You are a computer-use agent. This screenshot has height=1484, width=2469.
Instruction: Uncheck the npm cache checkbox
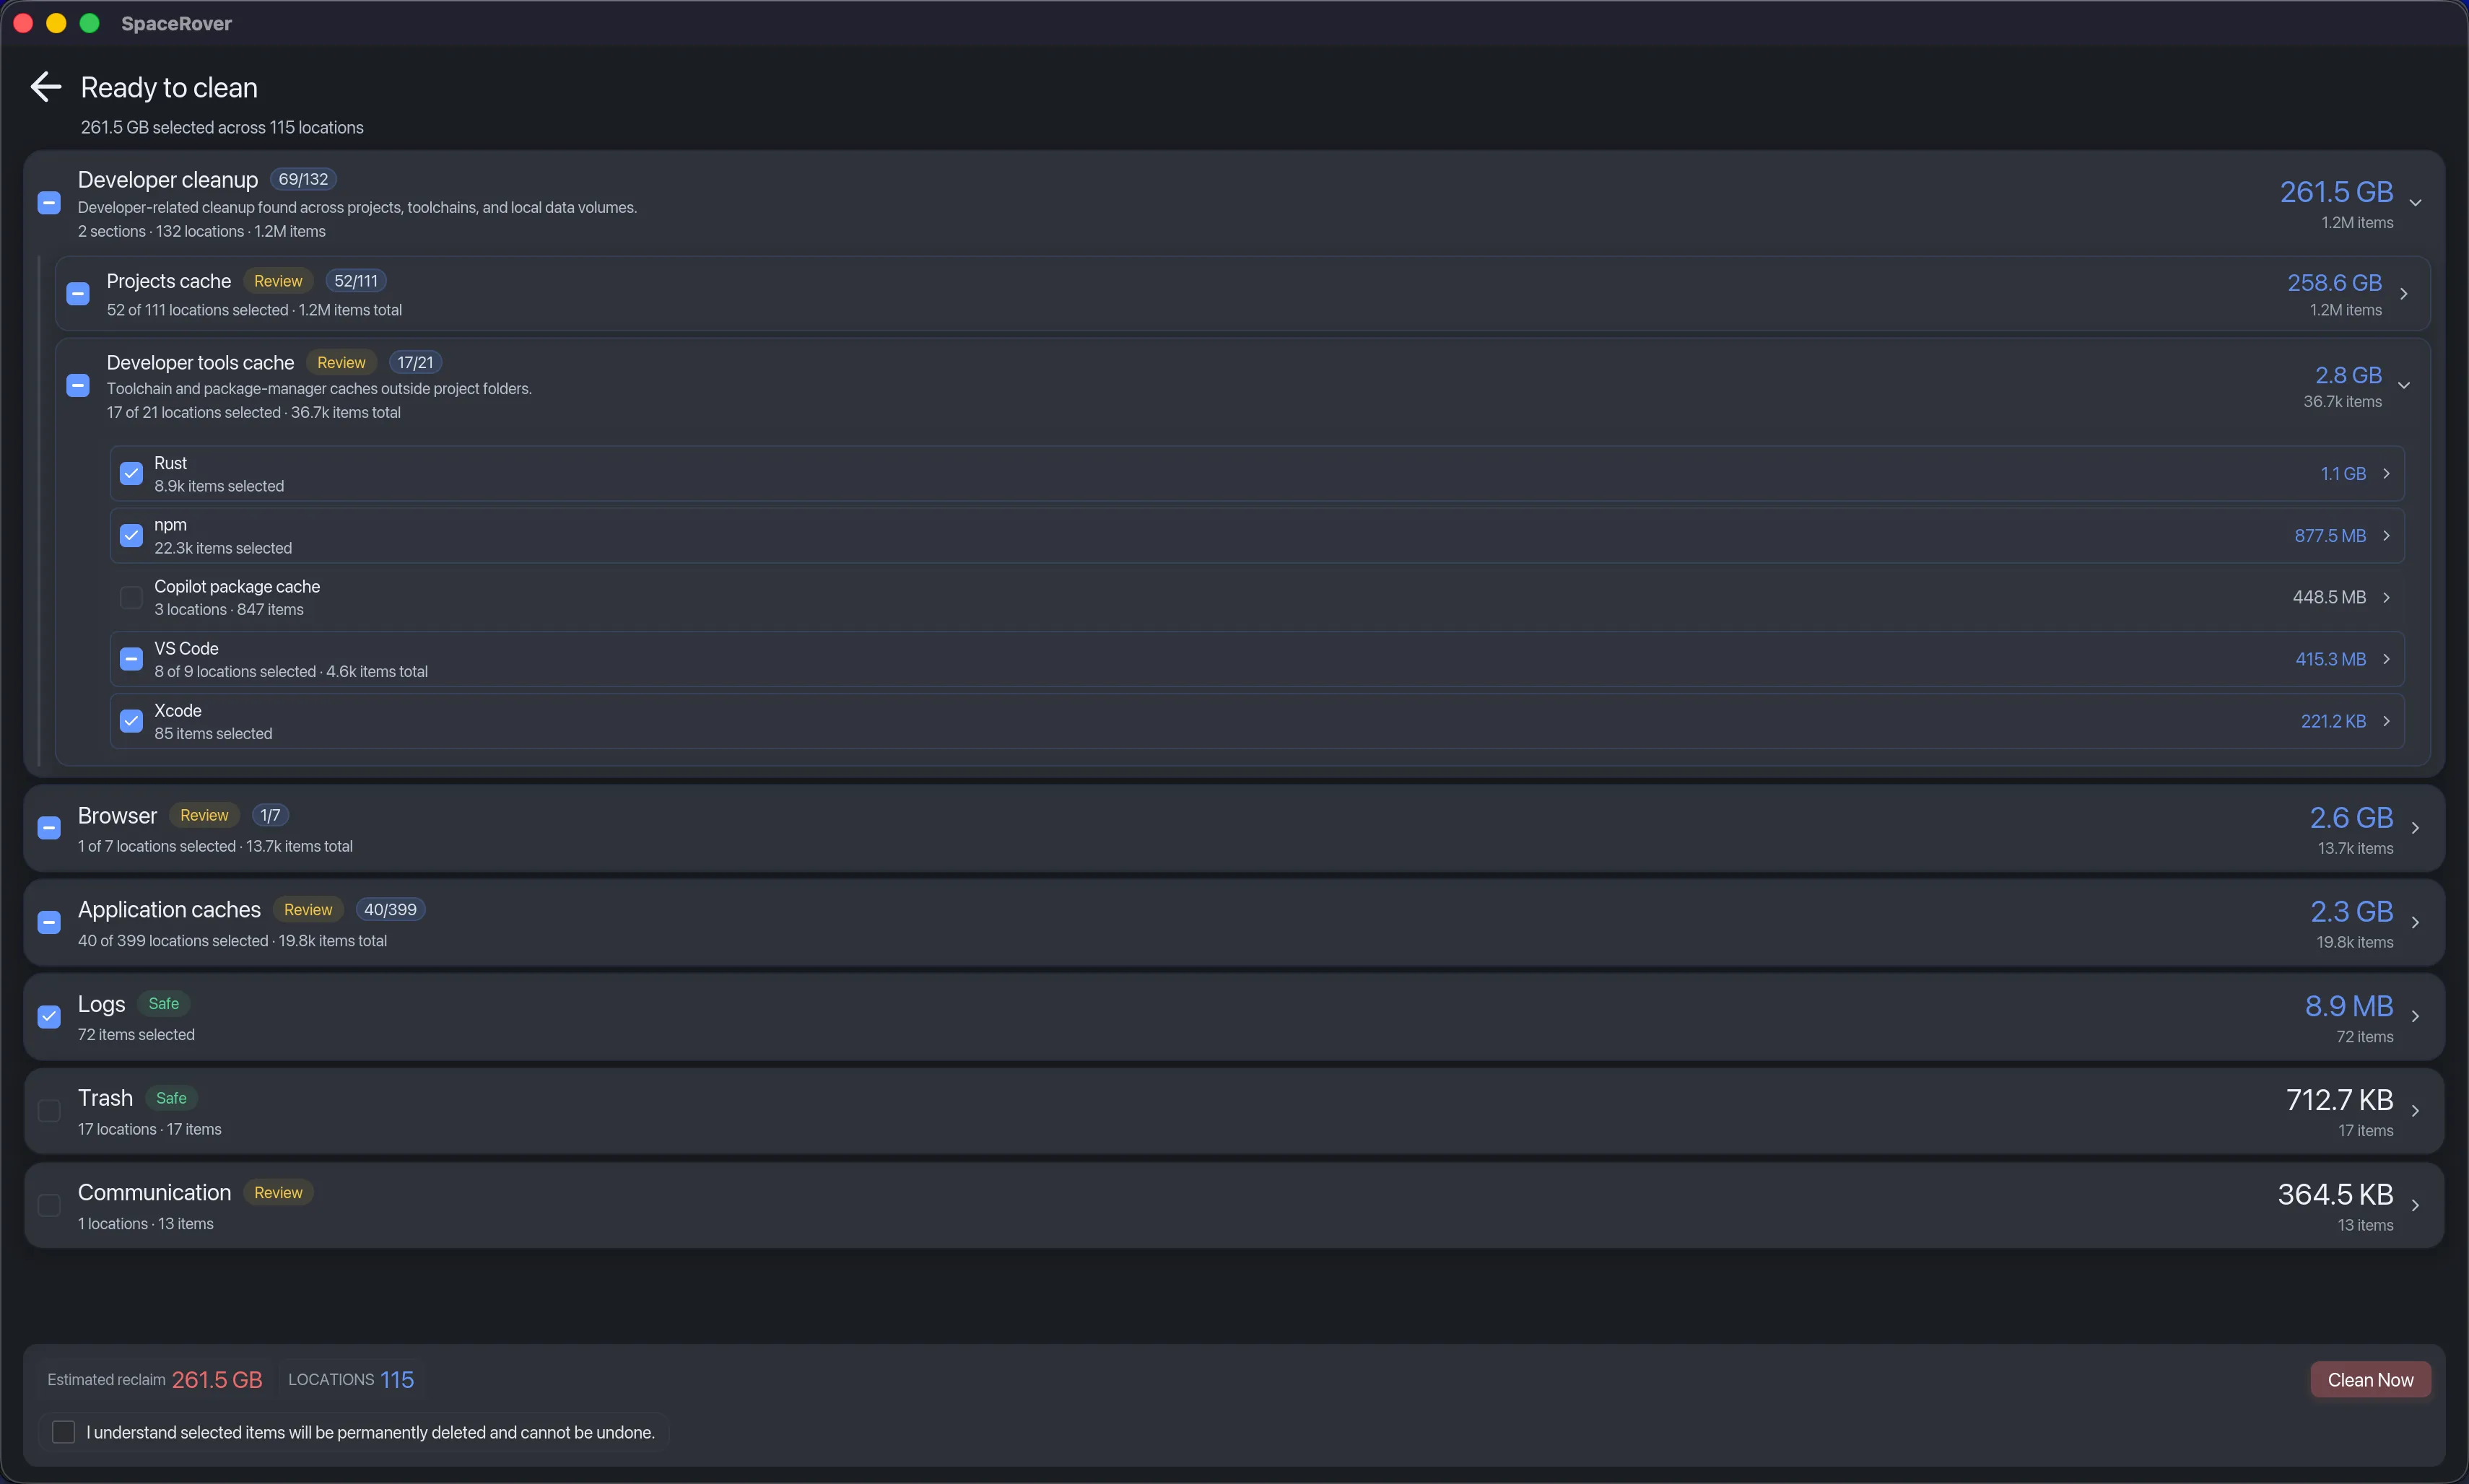131,536
